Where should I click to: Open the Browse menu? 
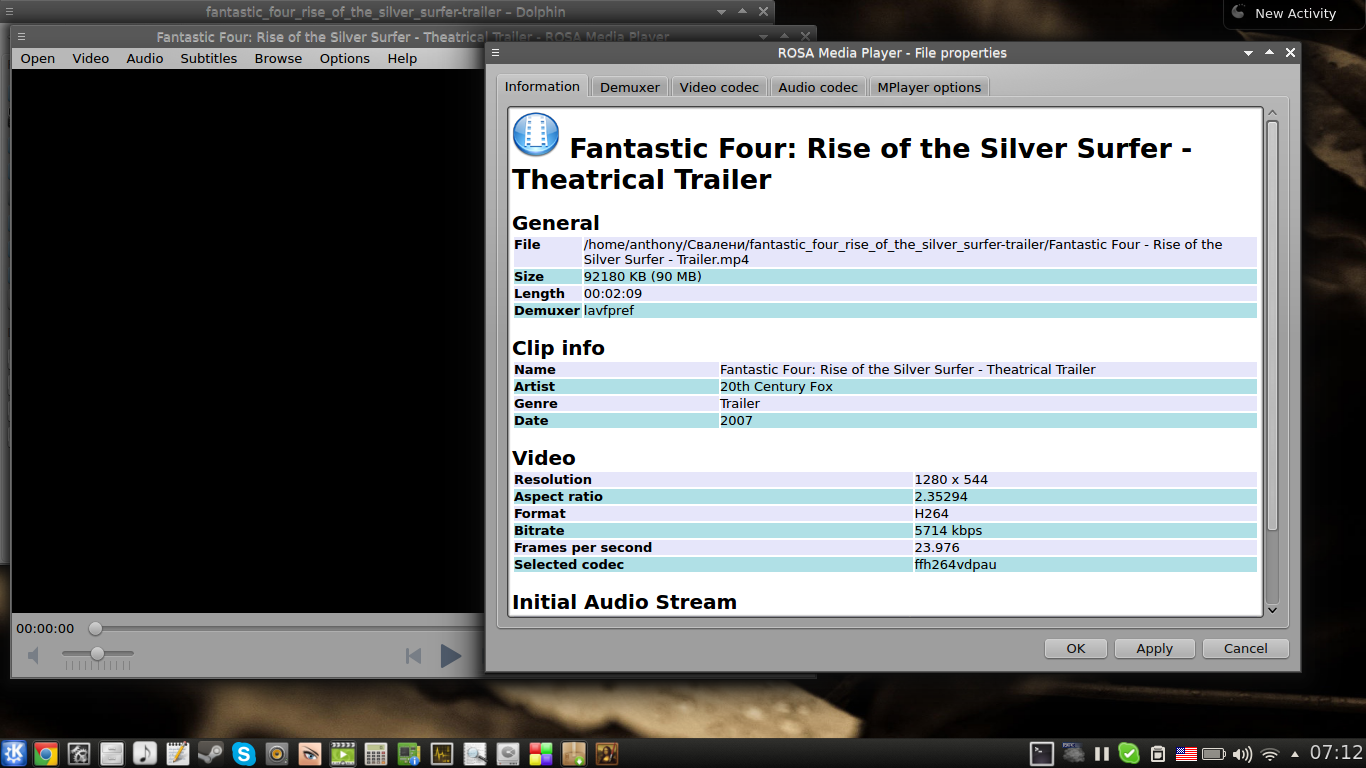point(278,58)
